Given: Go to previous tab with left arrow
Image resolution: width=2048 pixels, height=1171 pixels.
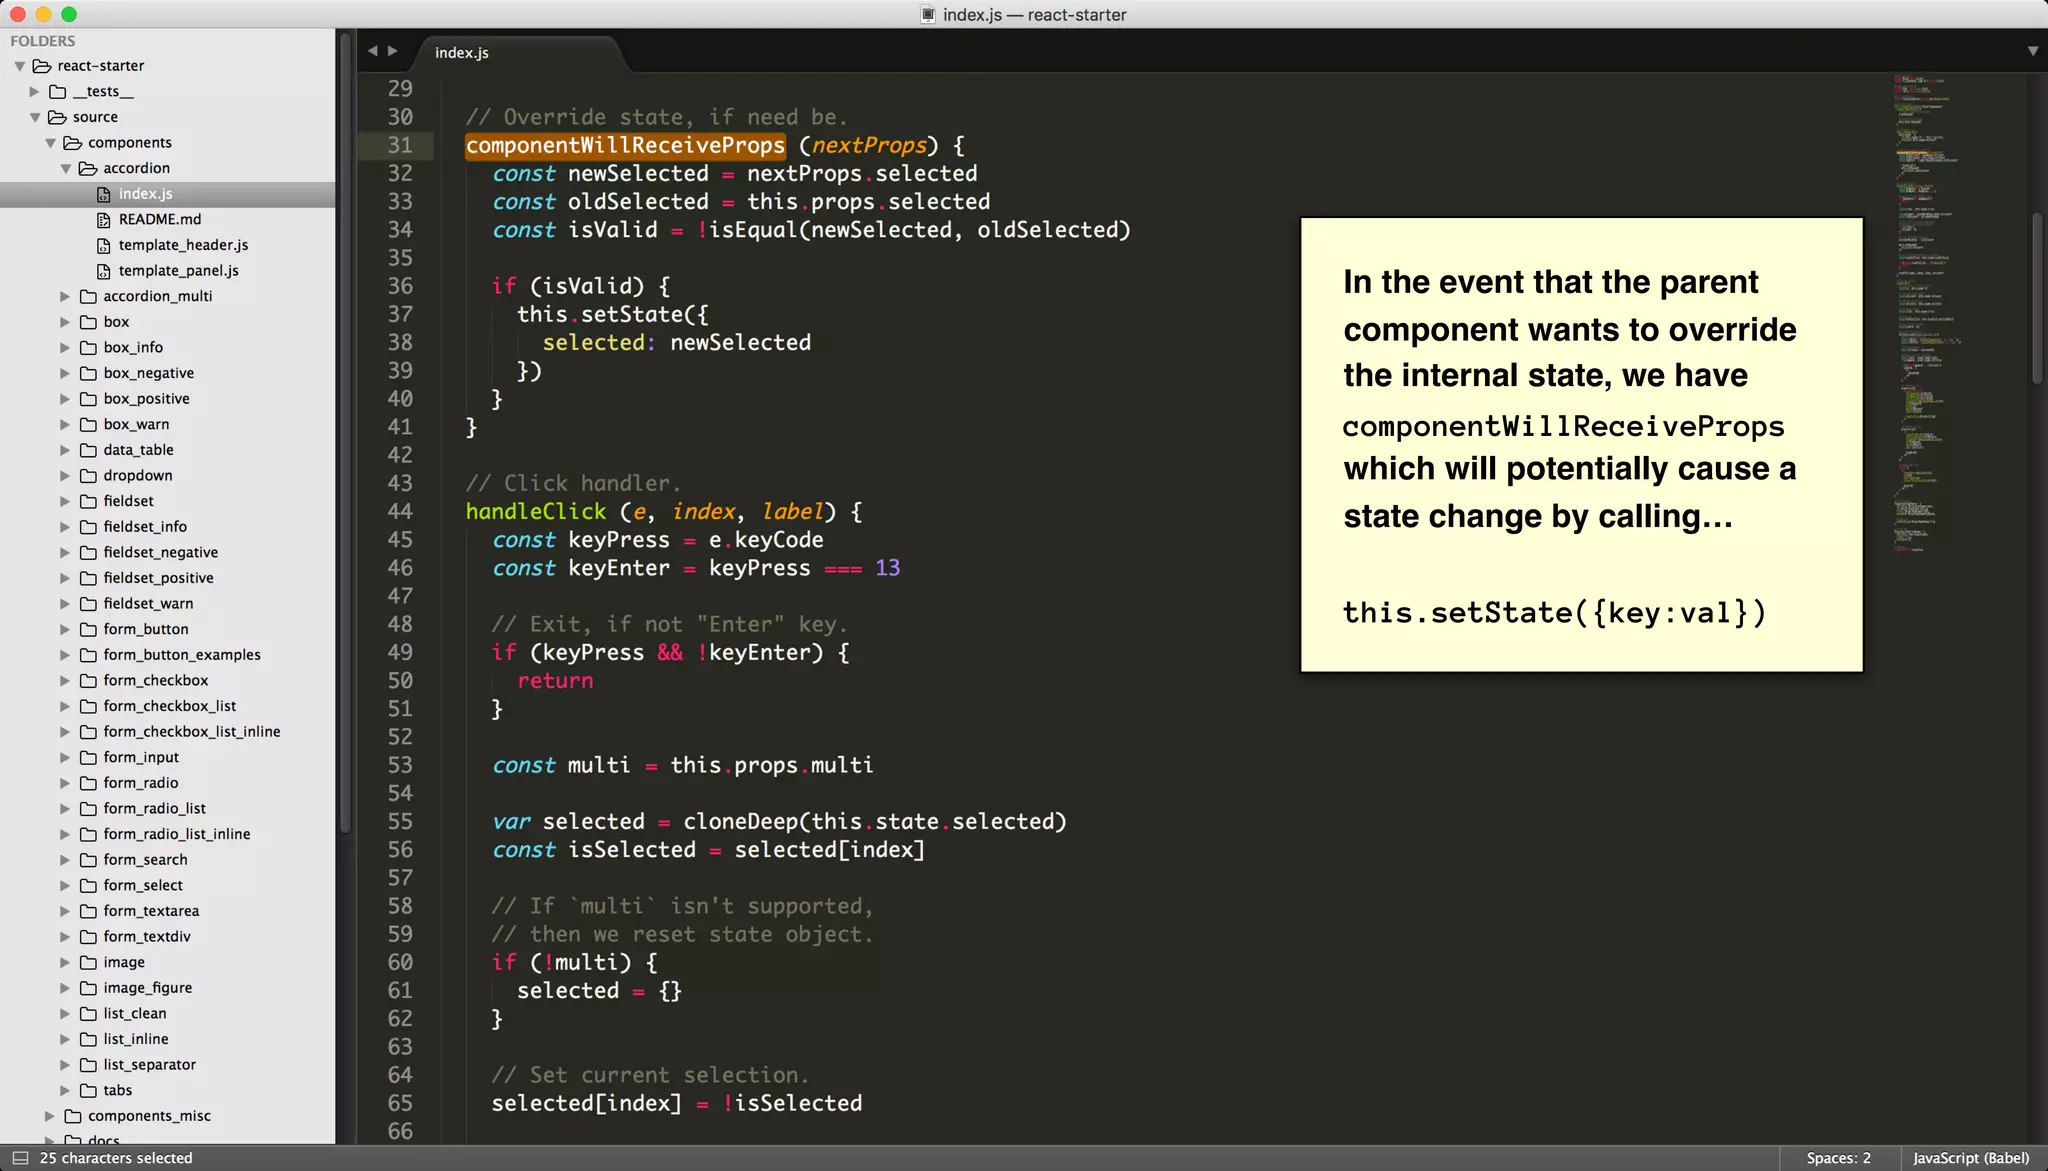Looking at the screenshot, I should [372, 51].
